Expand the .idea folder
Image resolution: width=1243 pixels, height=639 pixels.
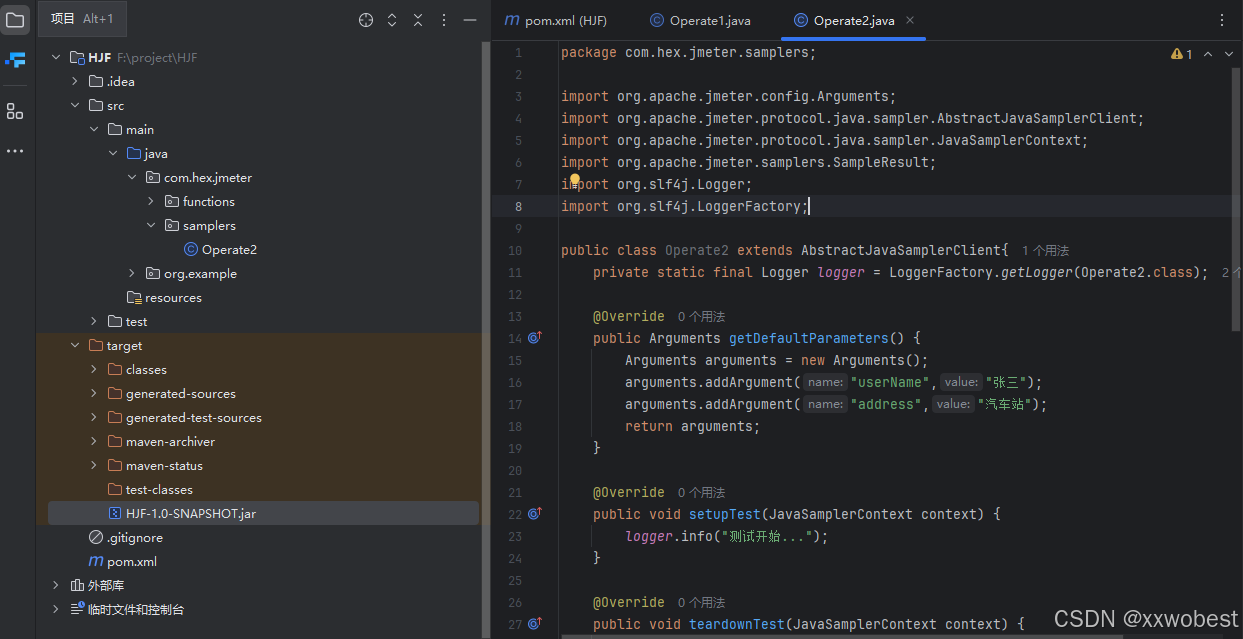coord(75,81)
